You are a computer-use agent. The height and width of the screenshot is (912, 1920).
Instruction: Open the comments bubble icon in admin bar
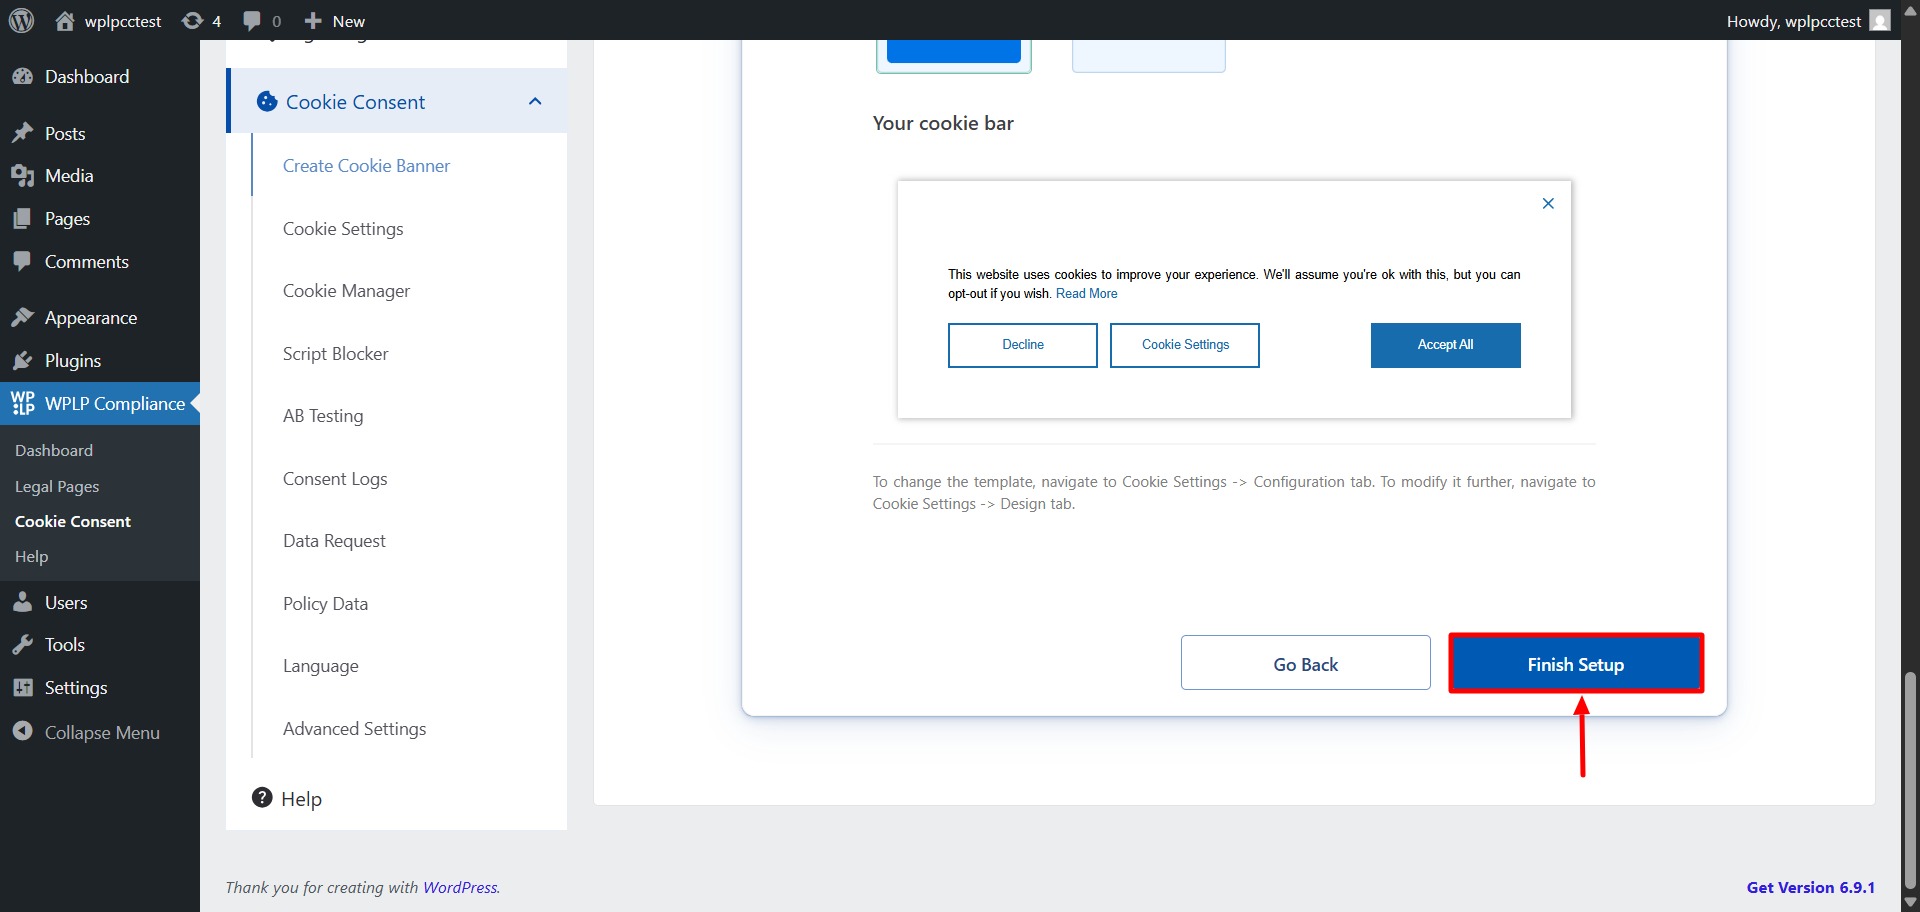[x=252, y=21]
